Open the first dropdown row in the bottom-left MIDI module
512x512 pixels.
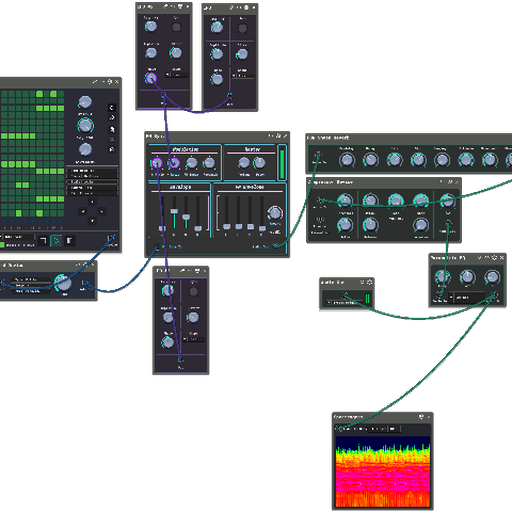tap(31, 279)
